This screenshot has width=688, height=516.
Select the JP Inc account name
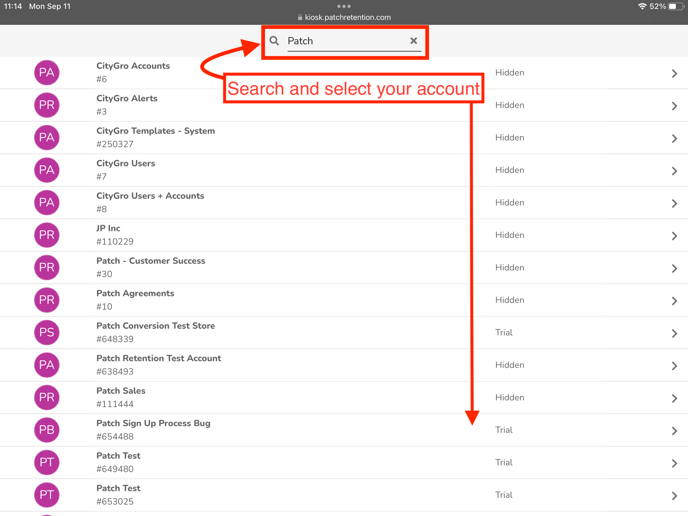click(x=108, y=228)
